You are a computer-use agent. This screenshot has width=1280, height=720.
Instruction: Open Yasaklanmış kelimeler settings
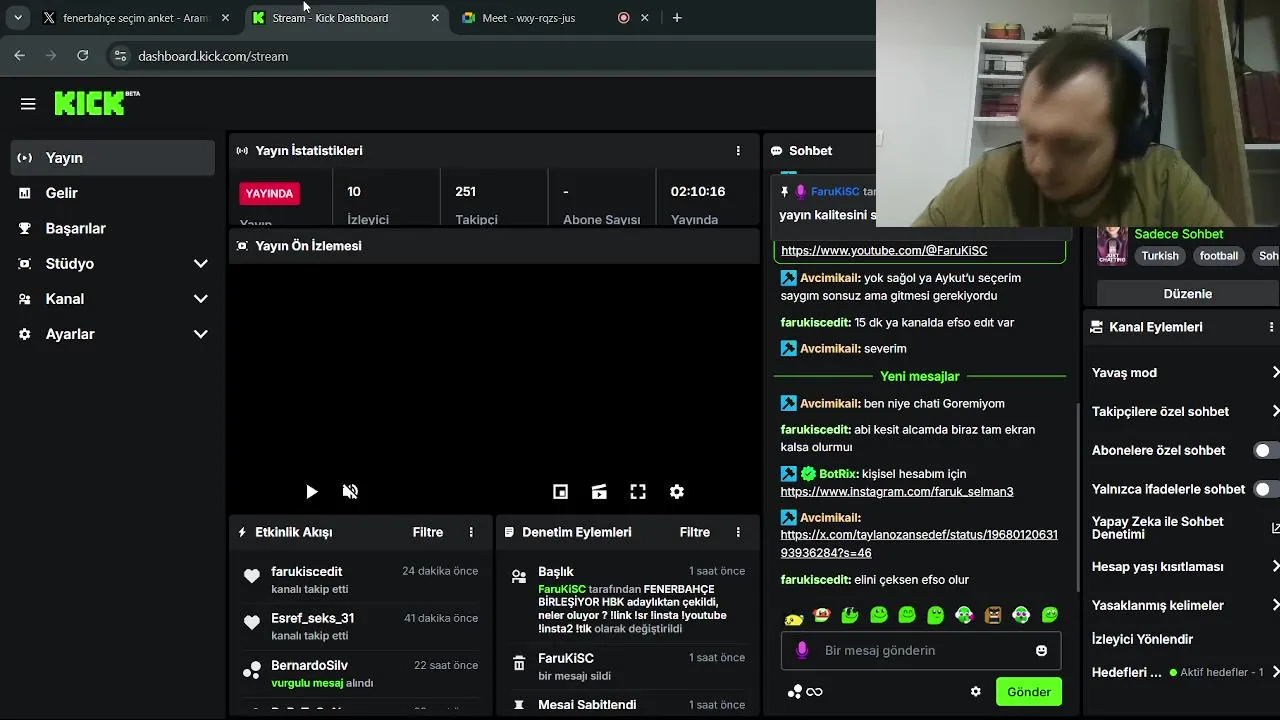[1183, 606]
